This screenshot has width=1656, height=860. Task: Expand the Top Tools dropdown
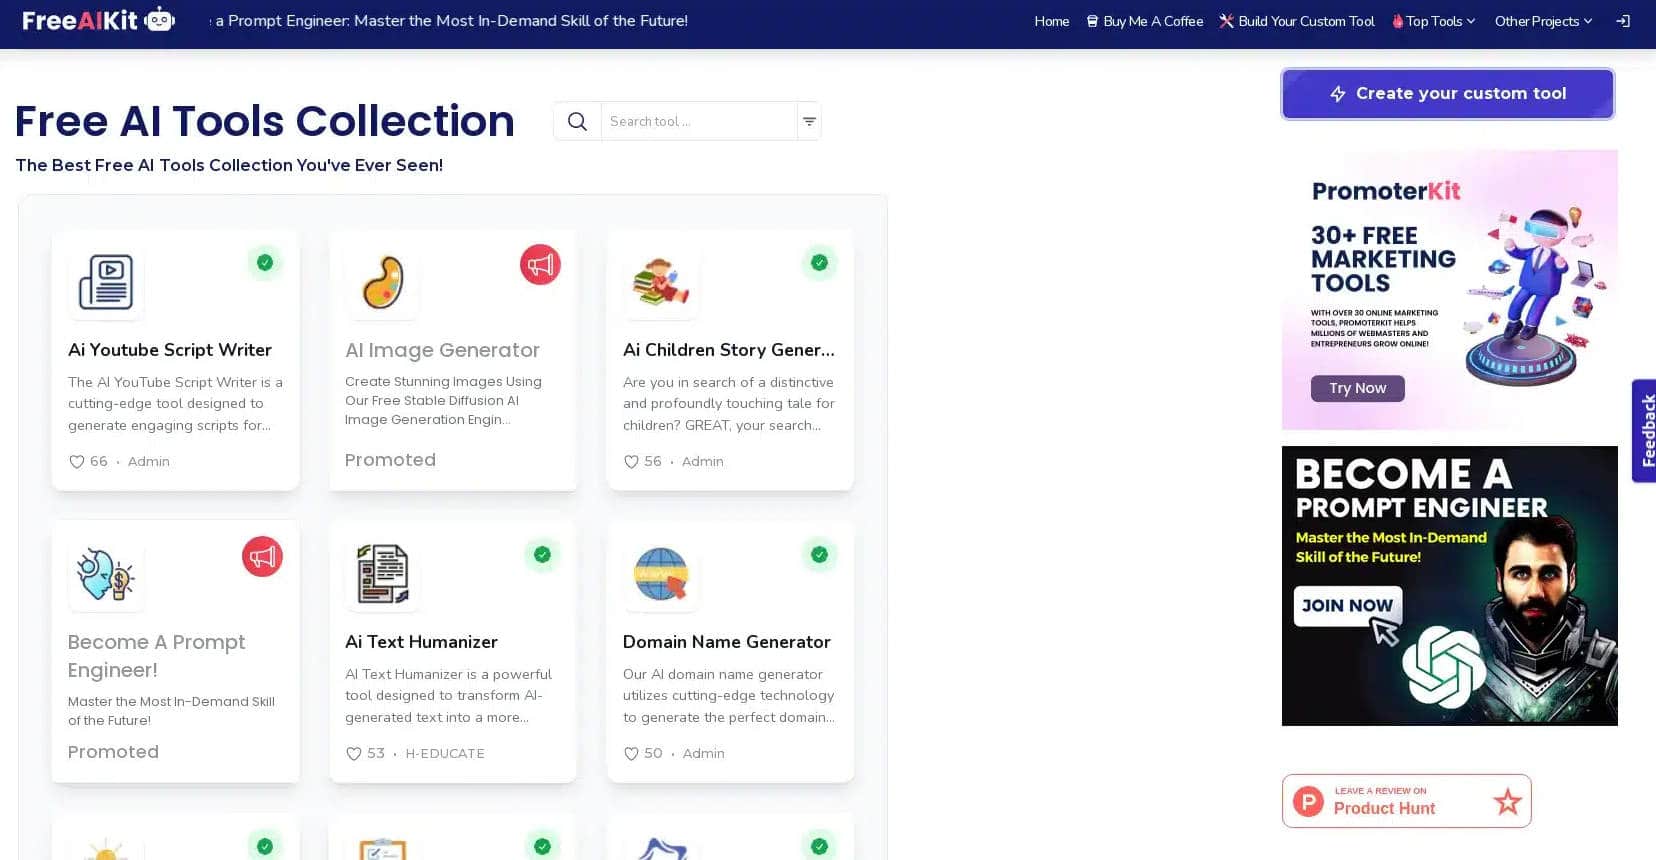[x=1434, y=21]
